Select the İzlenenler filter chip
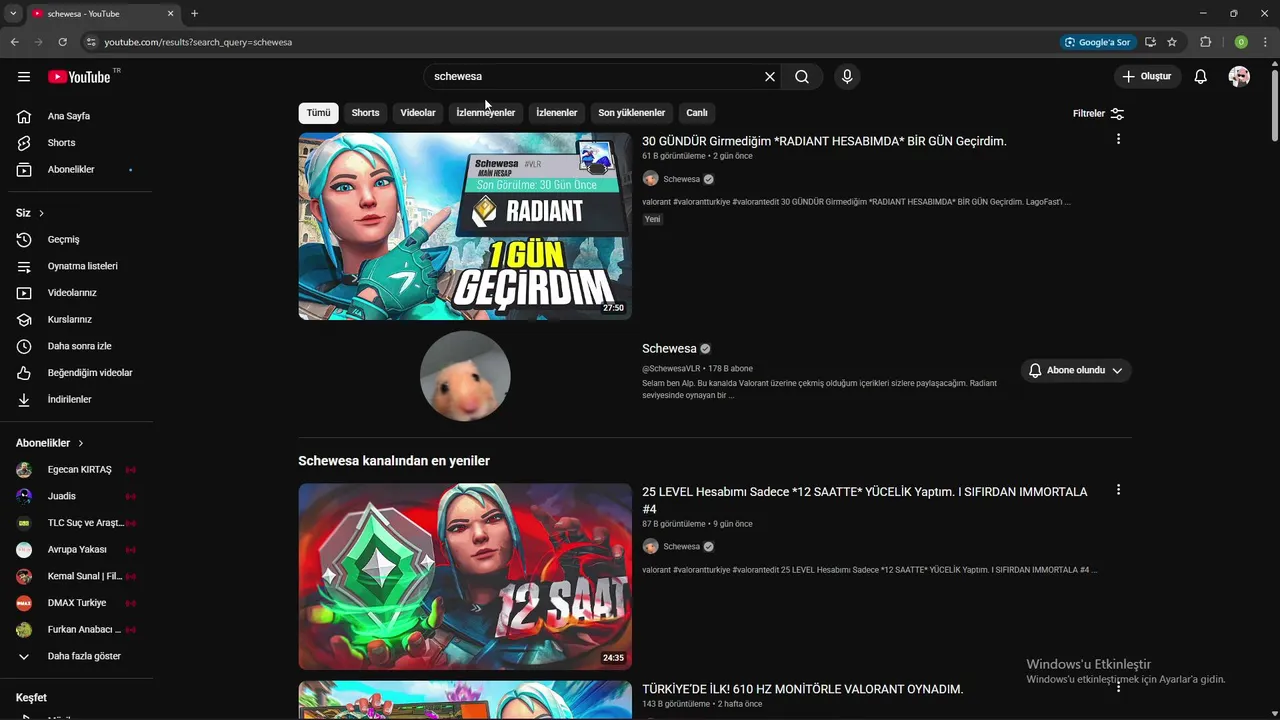 tap(557, 113)
